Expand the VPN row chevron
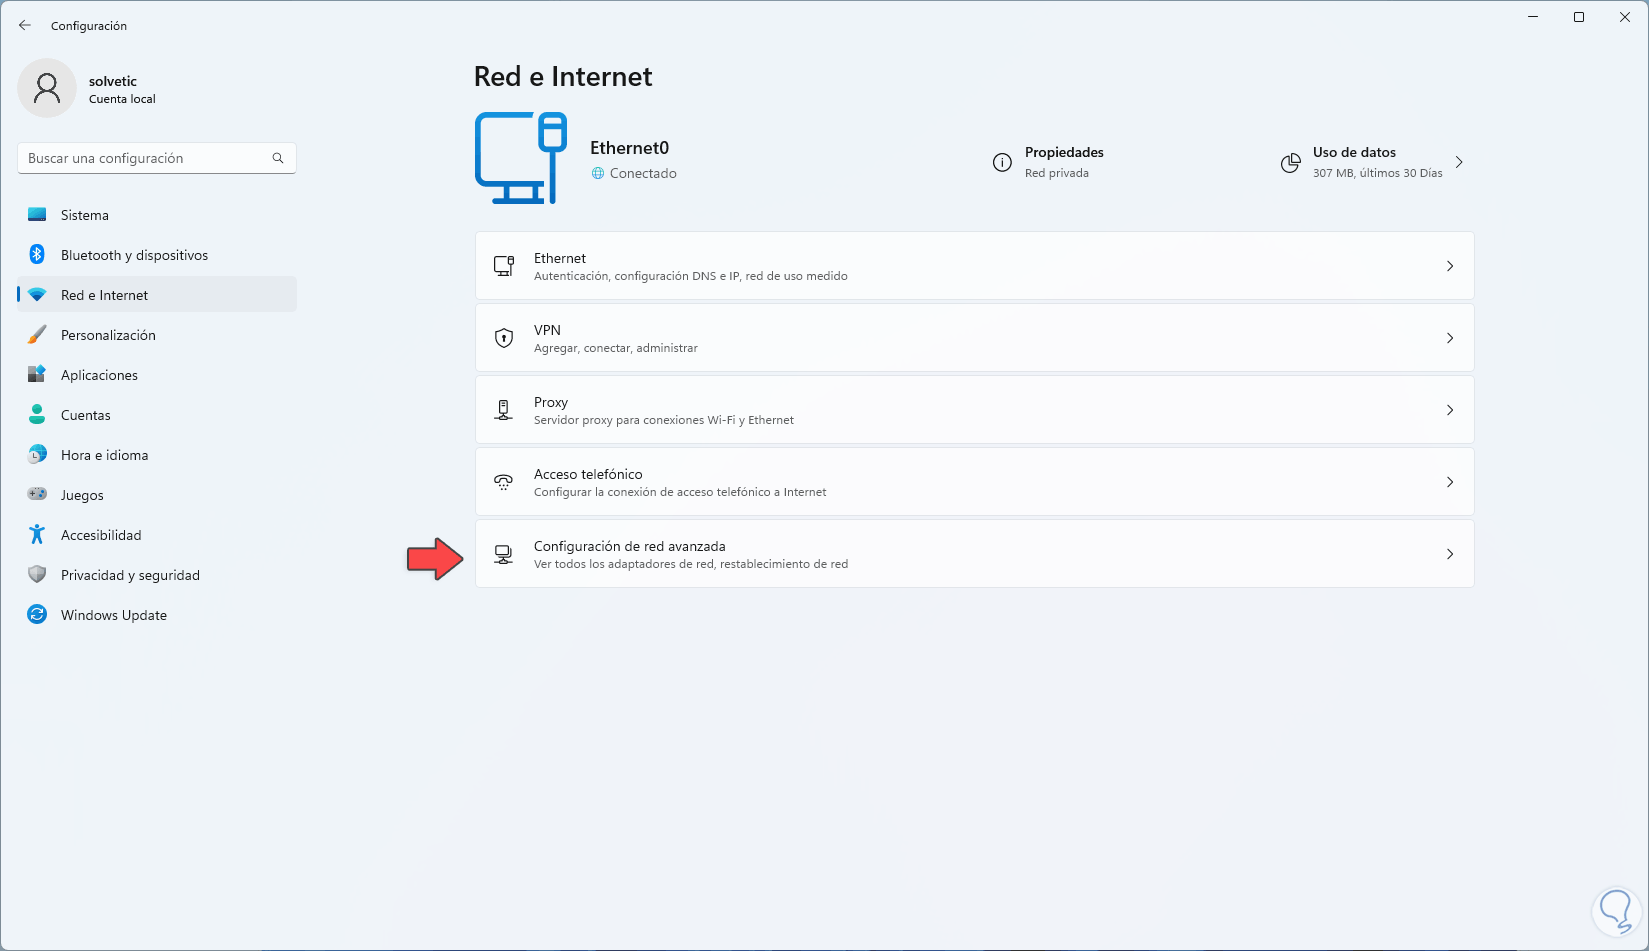 click(1450, 338)
